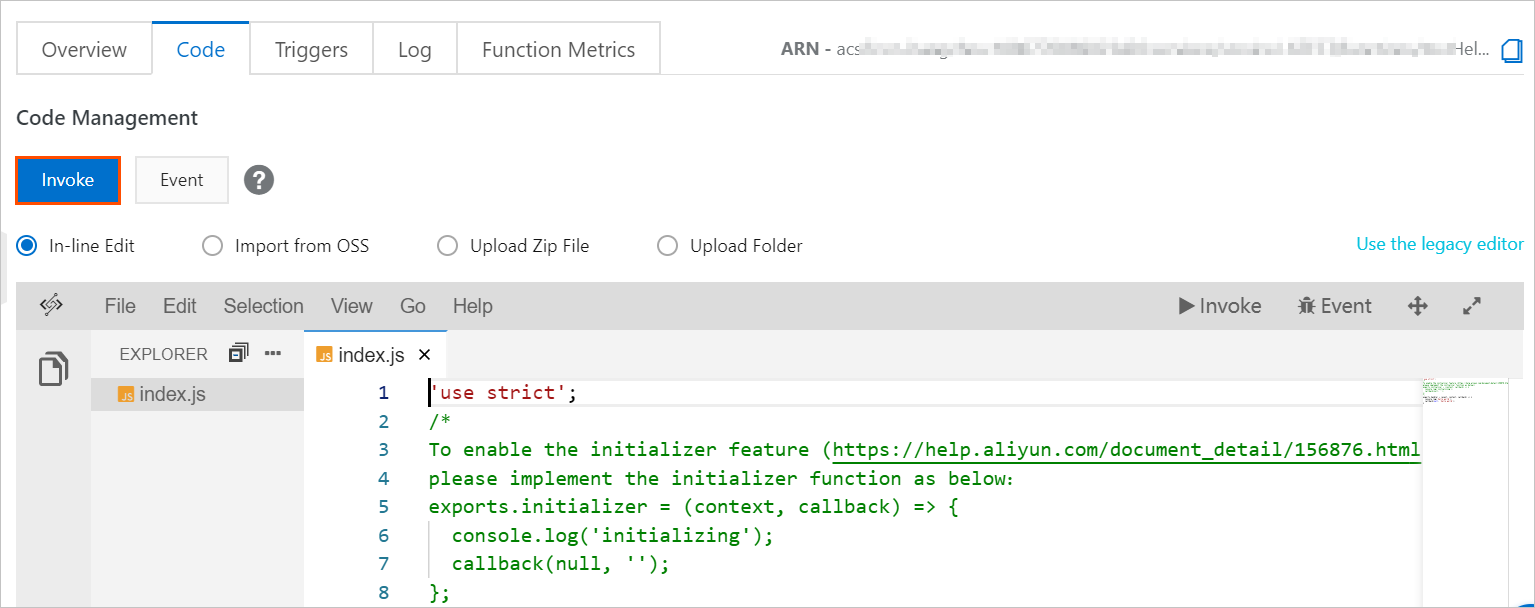1535x608 pixels.
Task: Open the File menu in editor
Action: tap(120, 306)
